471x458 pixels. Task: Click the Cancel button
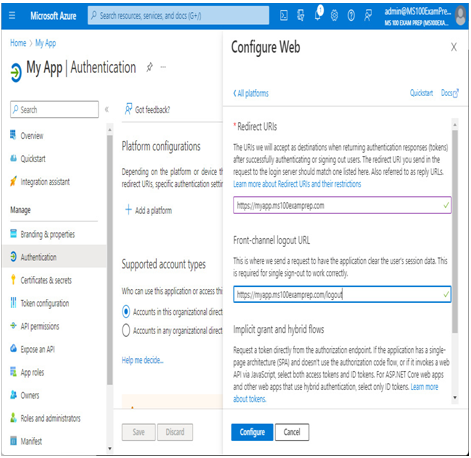click(x=292, y=432)
